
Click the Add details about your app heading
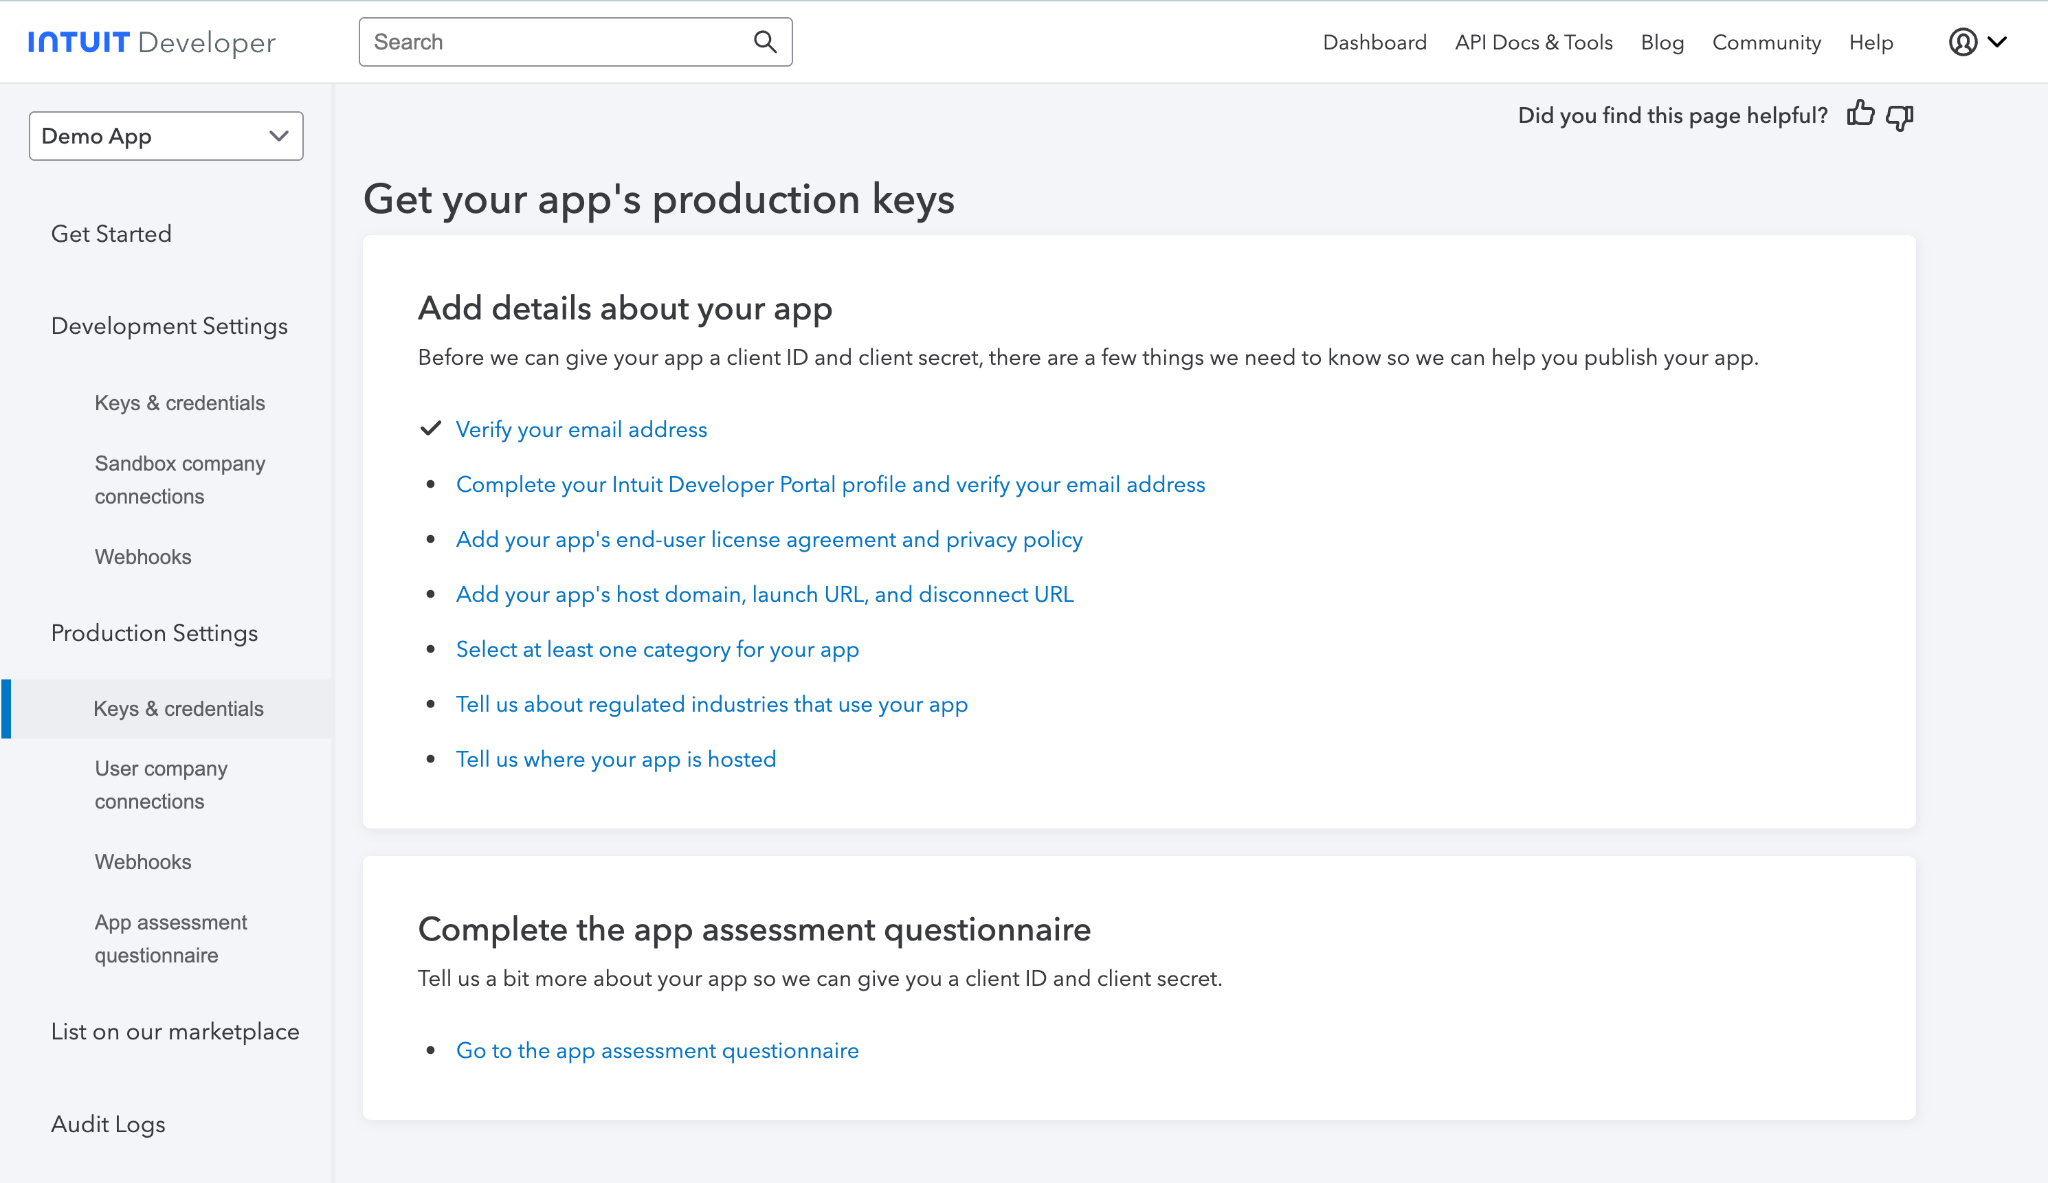click(625, 308)
